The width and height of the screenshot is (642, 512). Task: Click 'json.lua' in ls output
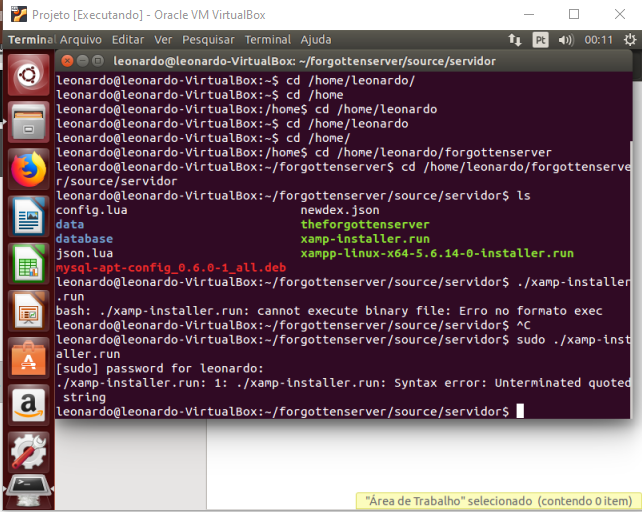coord(84,253)
